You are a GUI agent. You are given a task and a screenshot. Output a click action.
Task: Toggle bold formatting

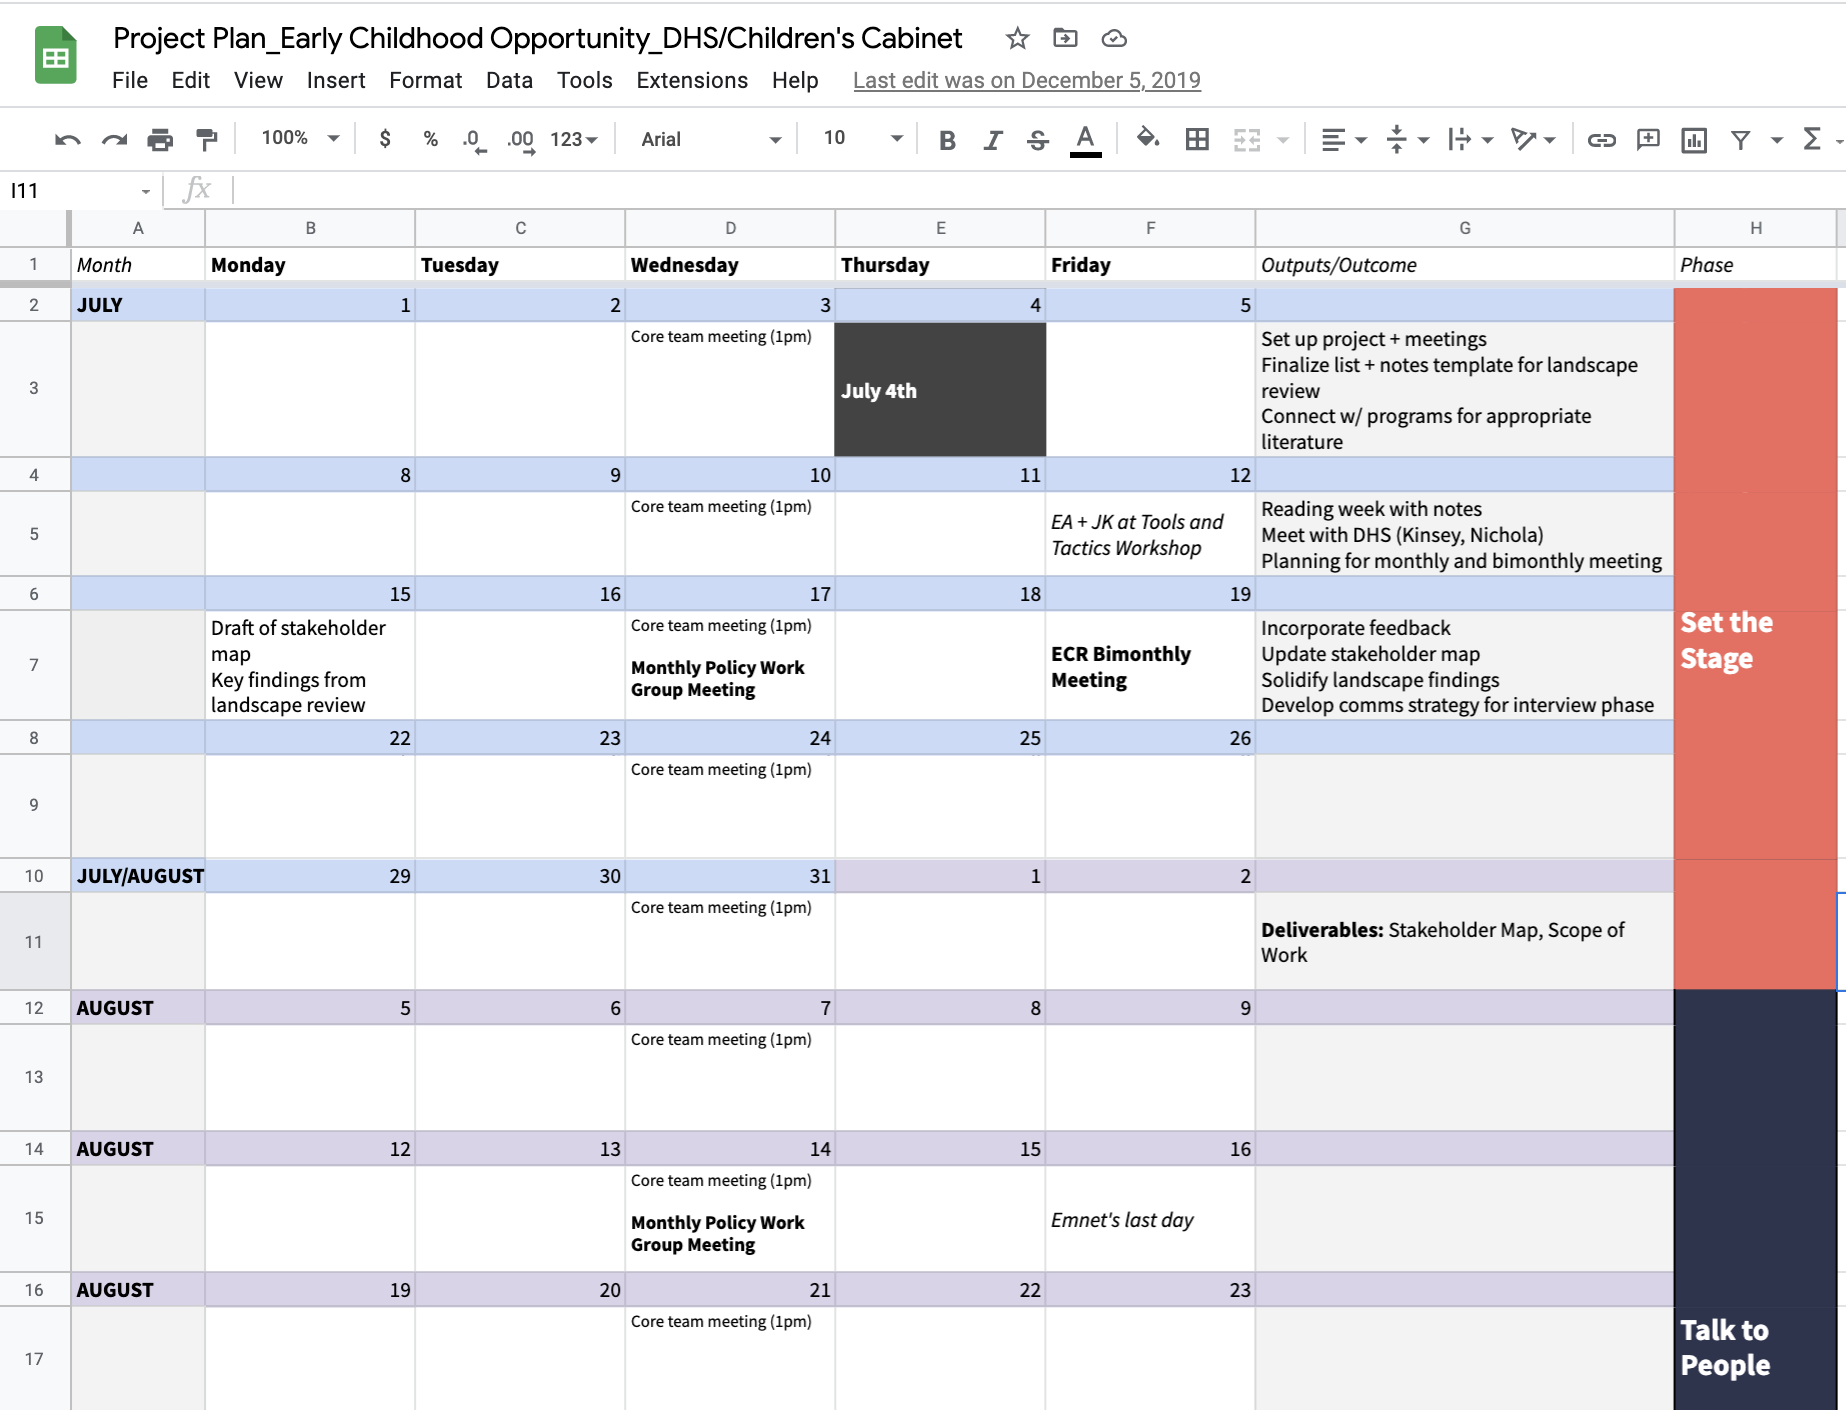coord(947,140)
